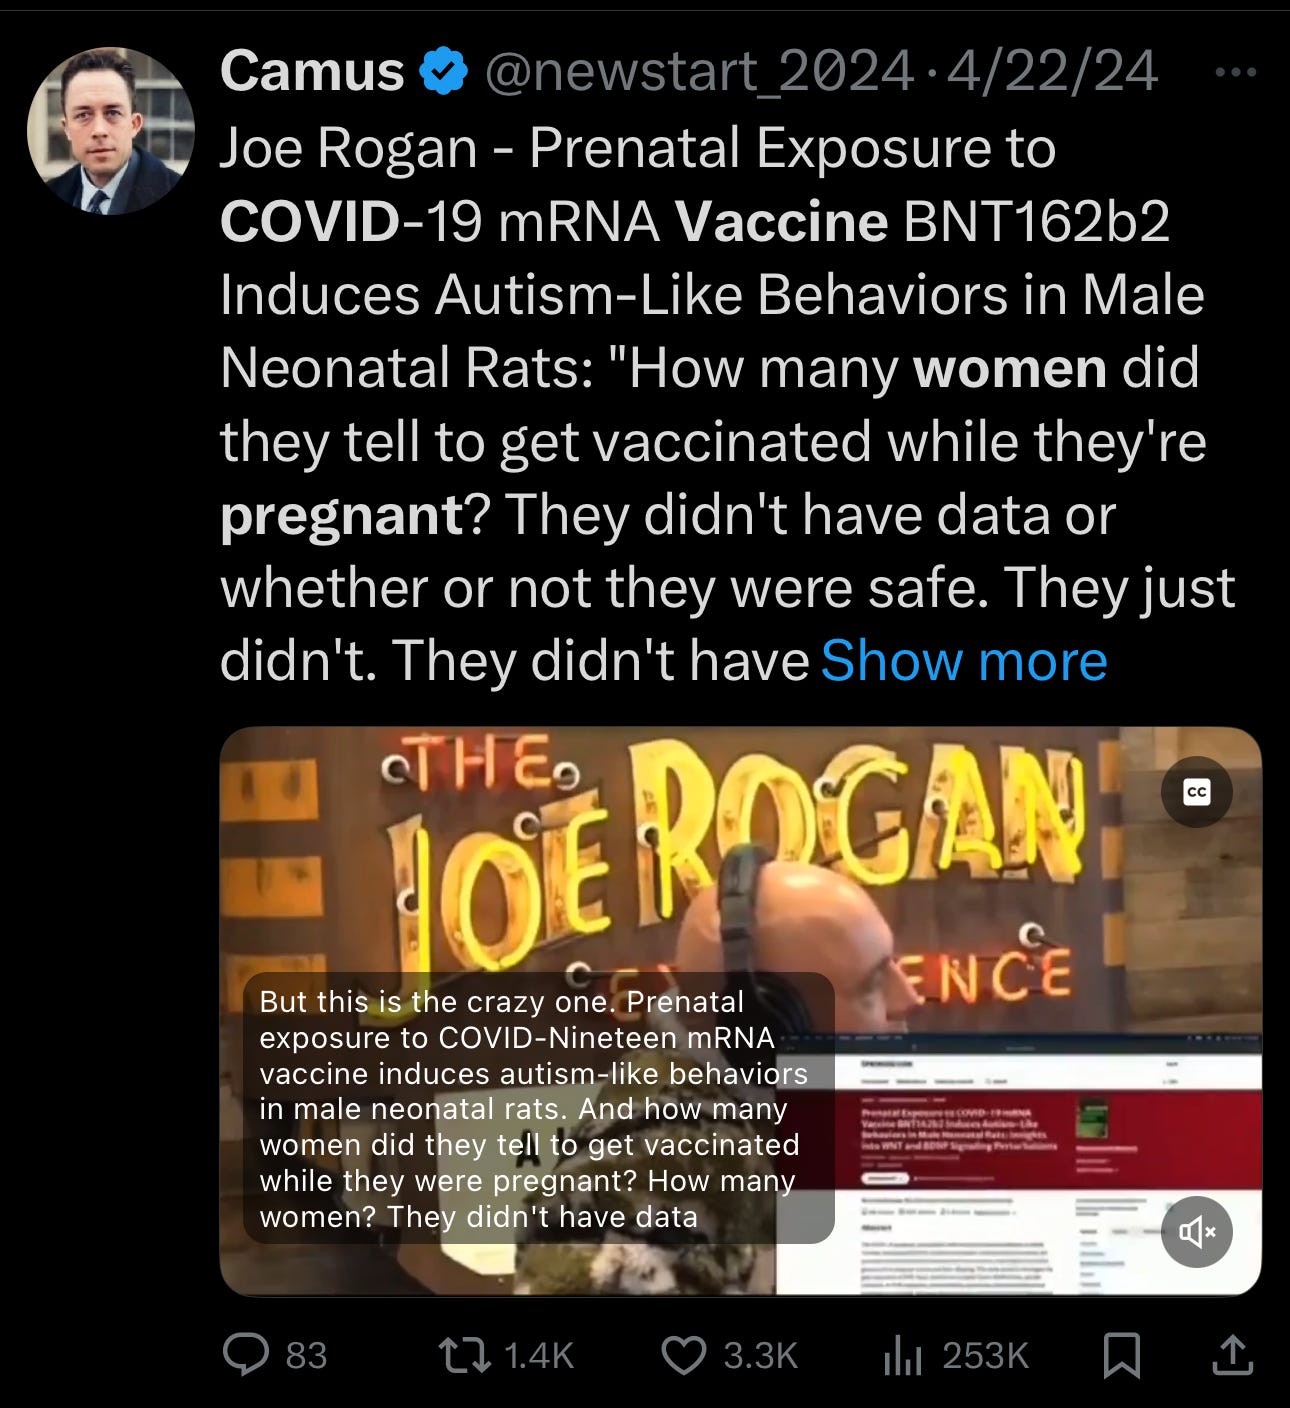Open Camus's profile picture
The height and width of the screenshot is (1408, 1290).
tap(110, 131)
